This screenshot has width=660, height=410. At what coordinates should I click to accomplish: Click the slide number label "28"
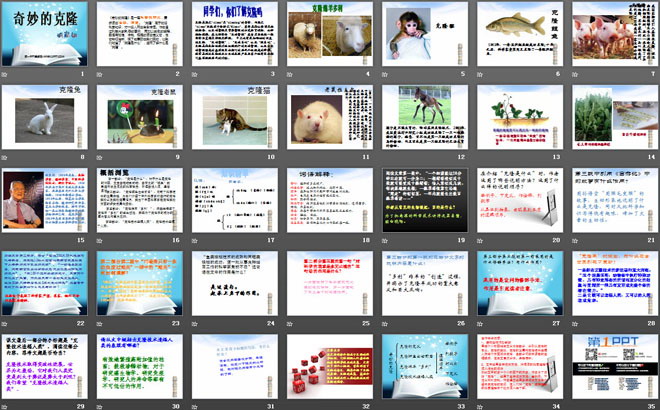(652, 323)
